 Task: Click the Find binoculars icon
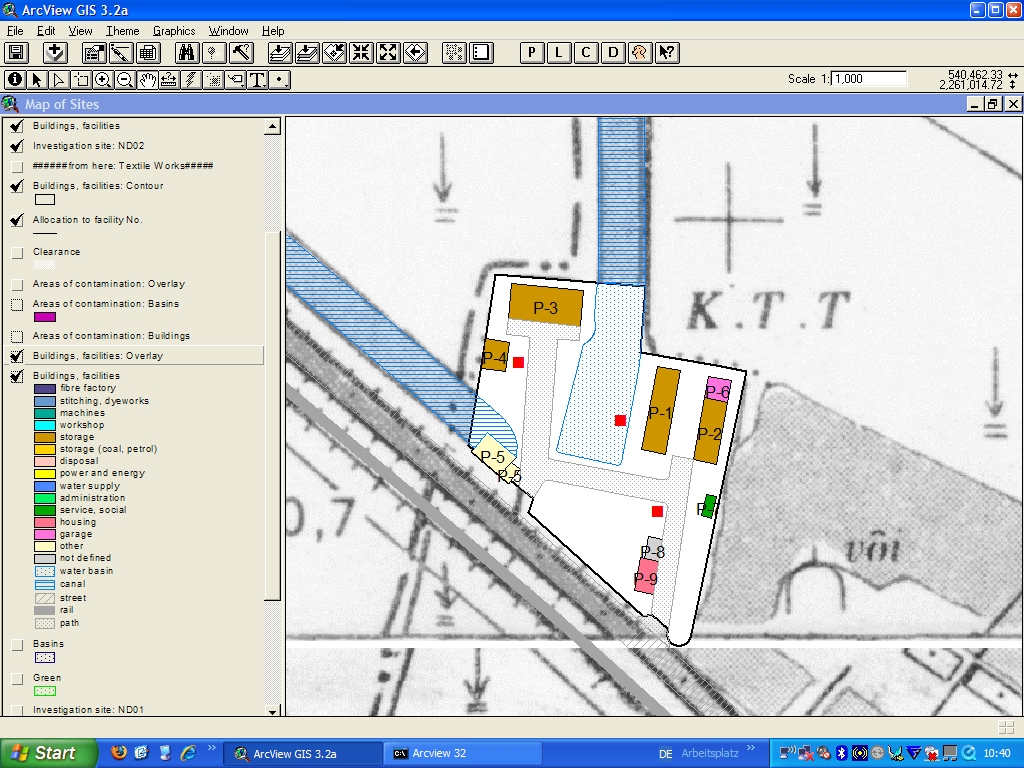tap(187, 53)
